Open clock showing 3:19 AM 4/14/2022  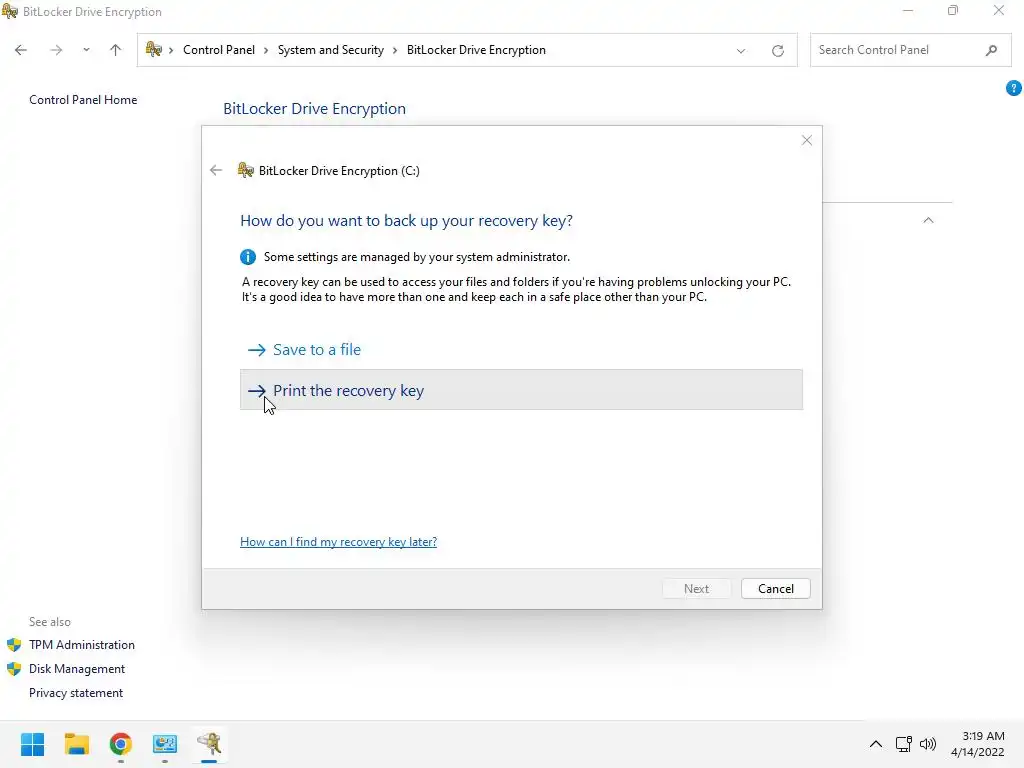[978, 744]
